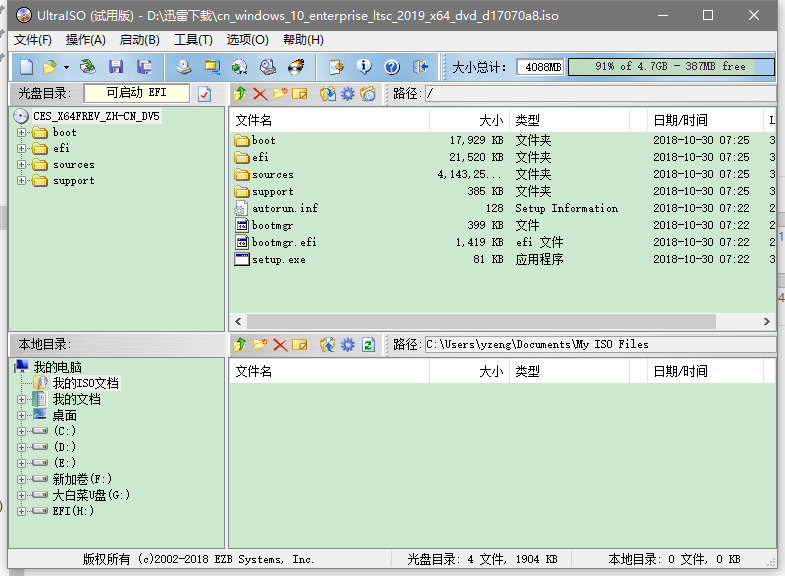Sort image files by 日期/时间 column

coord(705,120)
